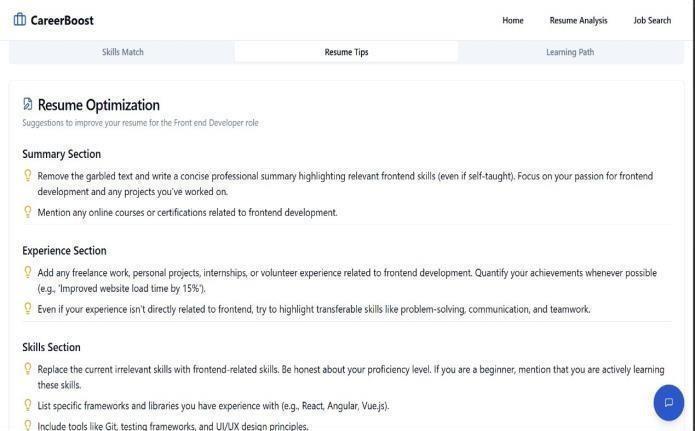Click lightbulb icon beside 'Add any freelance work'
The height and width of the screenshot is (431, 695).
[28, 272]
